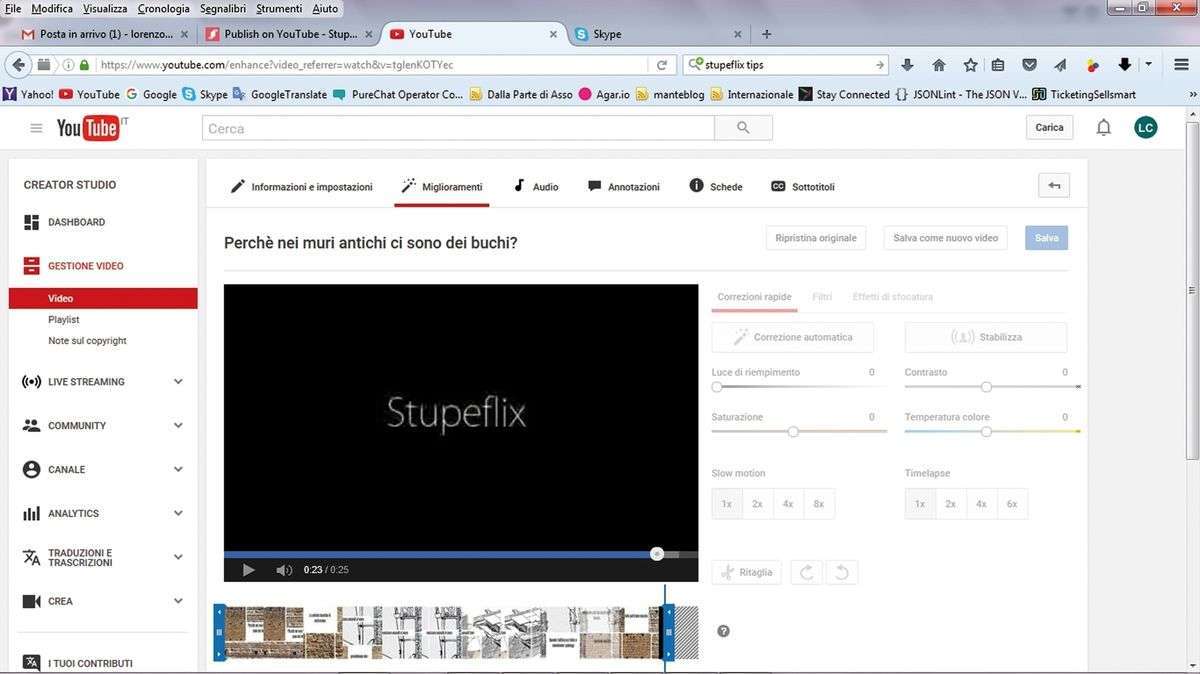1200x674 pixels.
Task: Click the search magnifier button
Action: click(743, 128)
